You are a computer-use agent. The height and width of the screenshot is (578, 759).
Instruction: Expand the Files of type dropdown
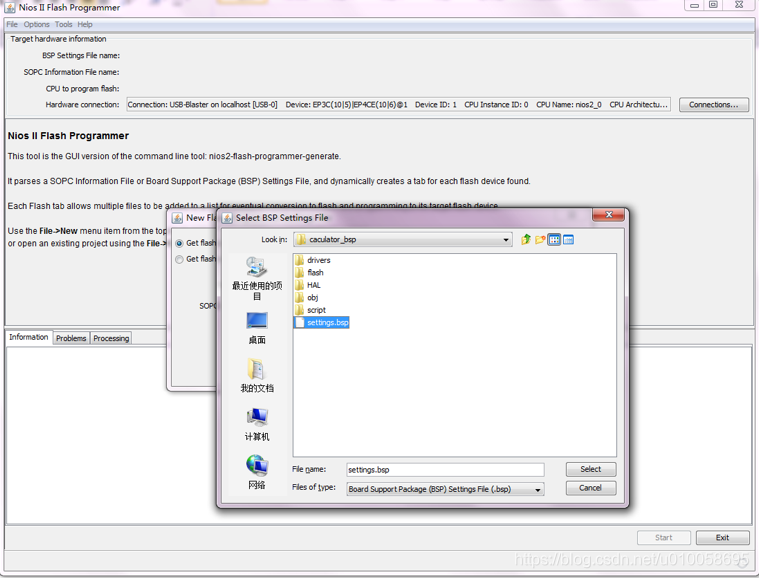pos(538,489)
